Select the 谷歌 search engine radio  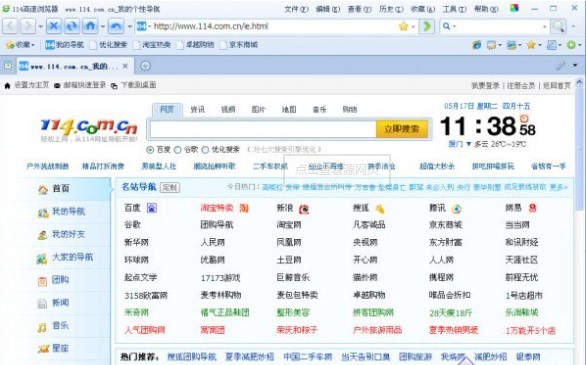(178, 150)
